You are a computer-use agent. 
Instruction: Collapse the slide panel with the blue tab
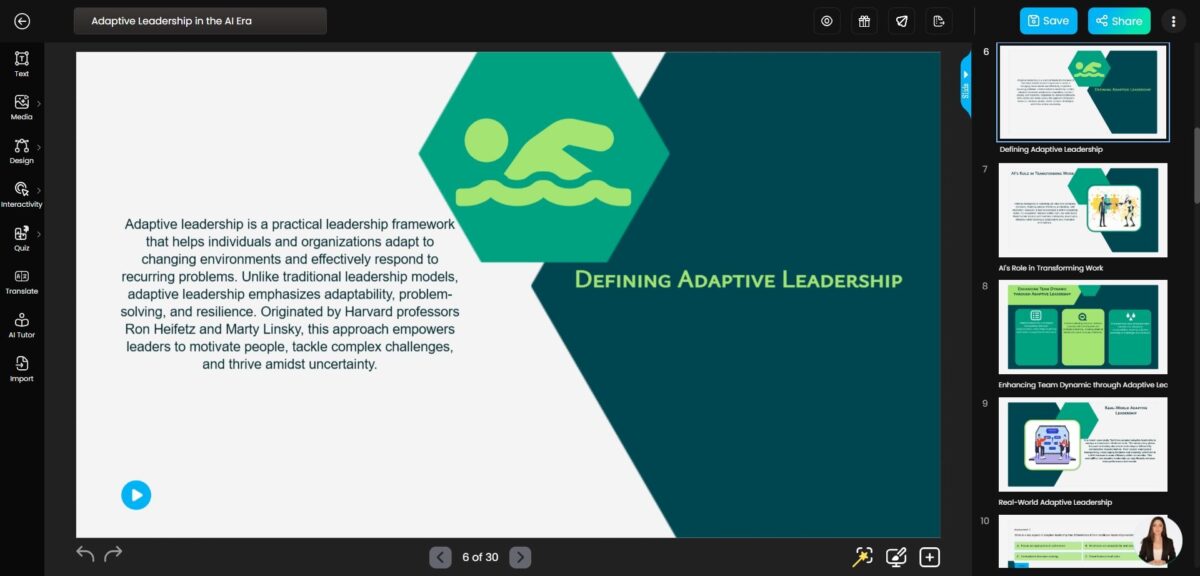click(x=965, y=83)
